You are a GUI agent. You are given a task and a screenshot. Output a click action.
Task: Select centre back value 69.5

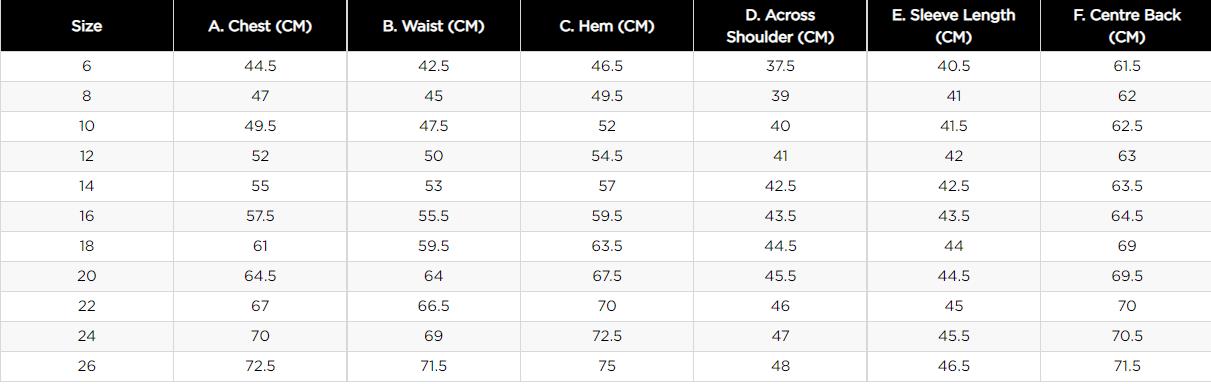point(1127,276)
